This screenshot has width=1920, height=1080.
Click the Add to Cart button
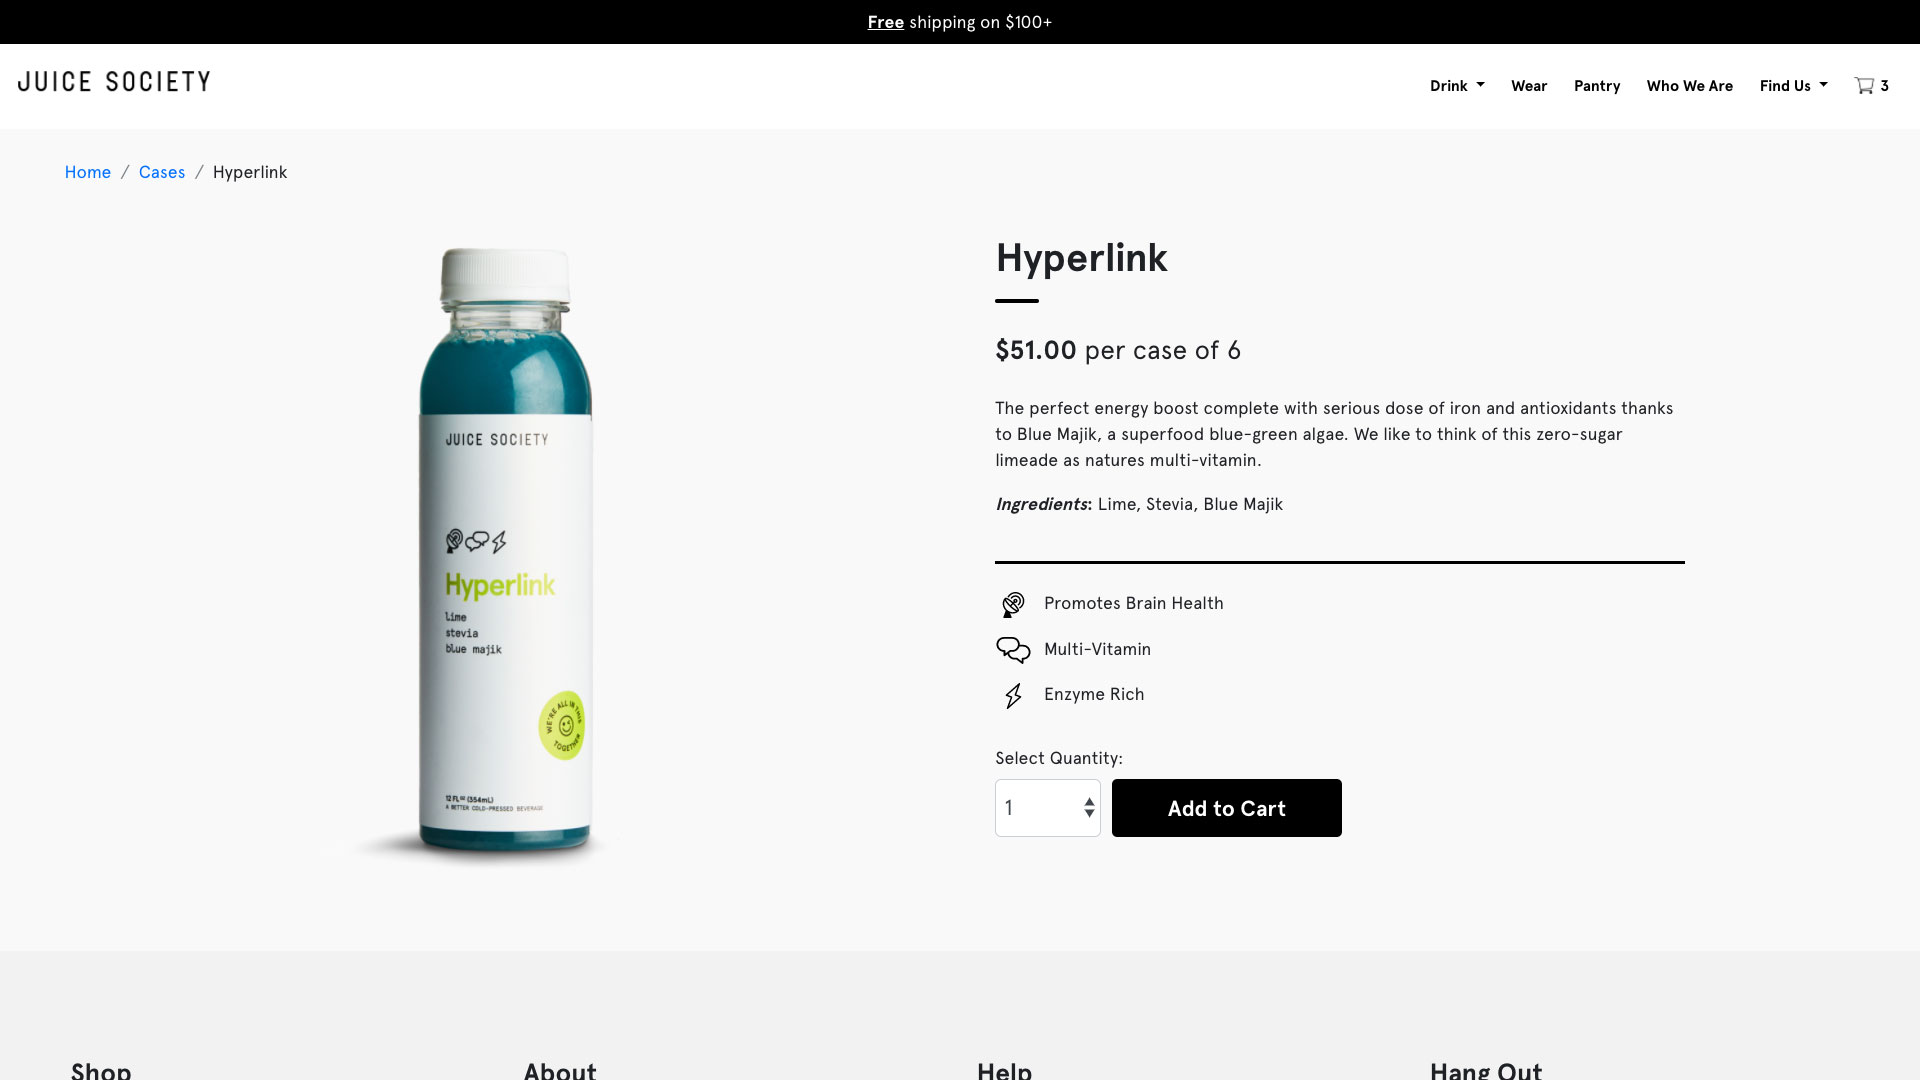pyautogui.click(x=1227, y=808)
